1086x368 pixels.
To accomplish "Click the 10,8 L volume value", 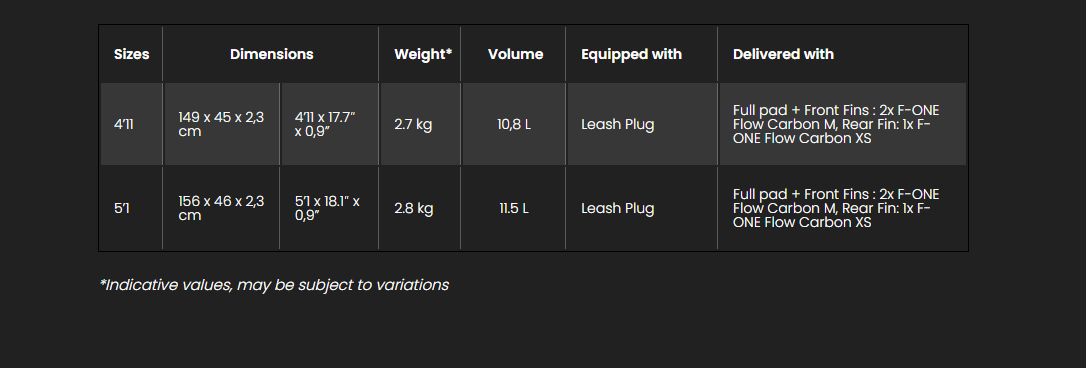I will pyautogui.click(x=514, y=125).
